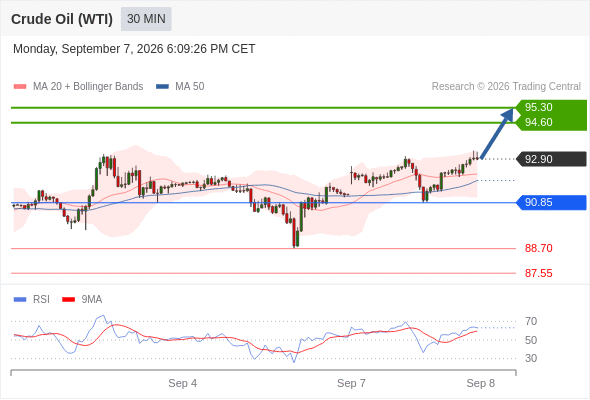Click the blue upward trend arrow
590x400 pixels.
[x=497, y=134]
